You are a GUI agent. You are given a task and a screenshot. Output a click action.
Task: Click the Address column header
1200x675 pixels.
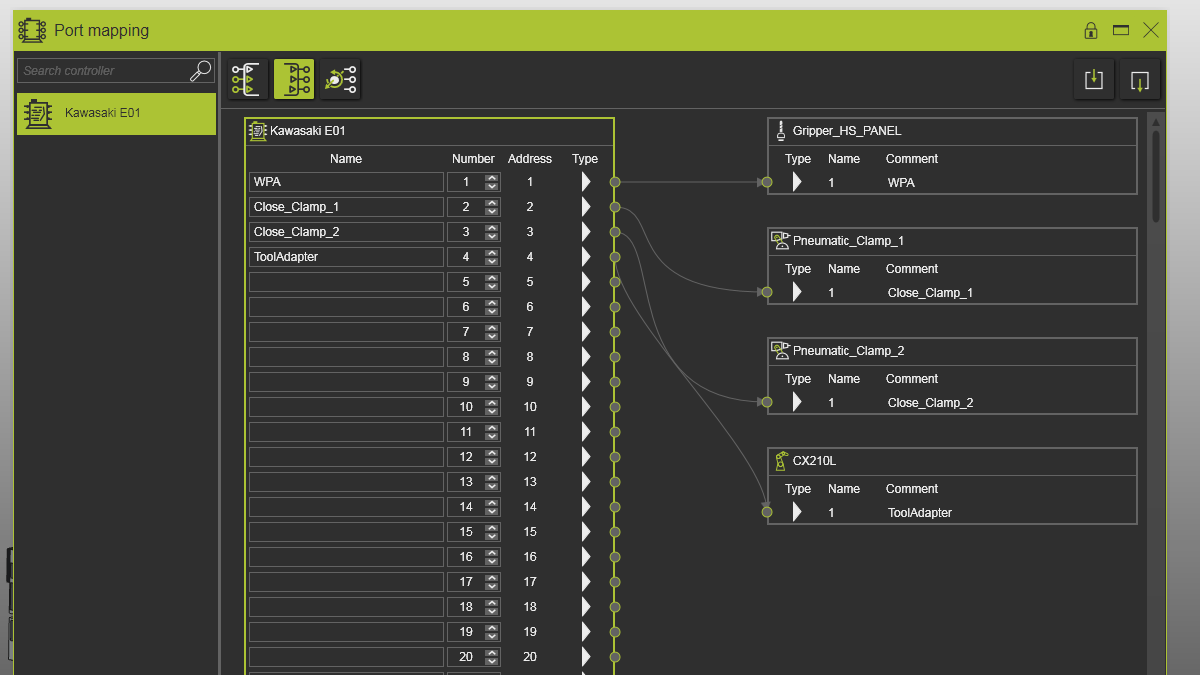click(x=530, y=159)
